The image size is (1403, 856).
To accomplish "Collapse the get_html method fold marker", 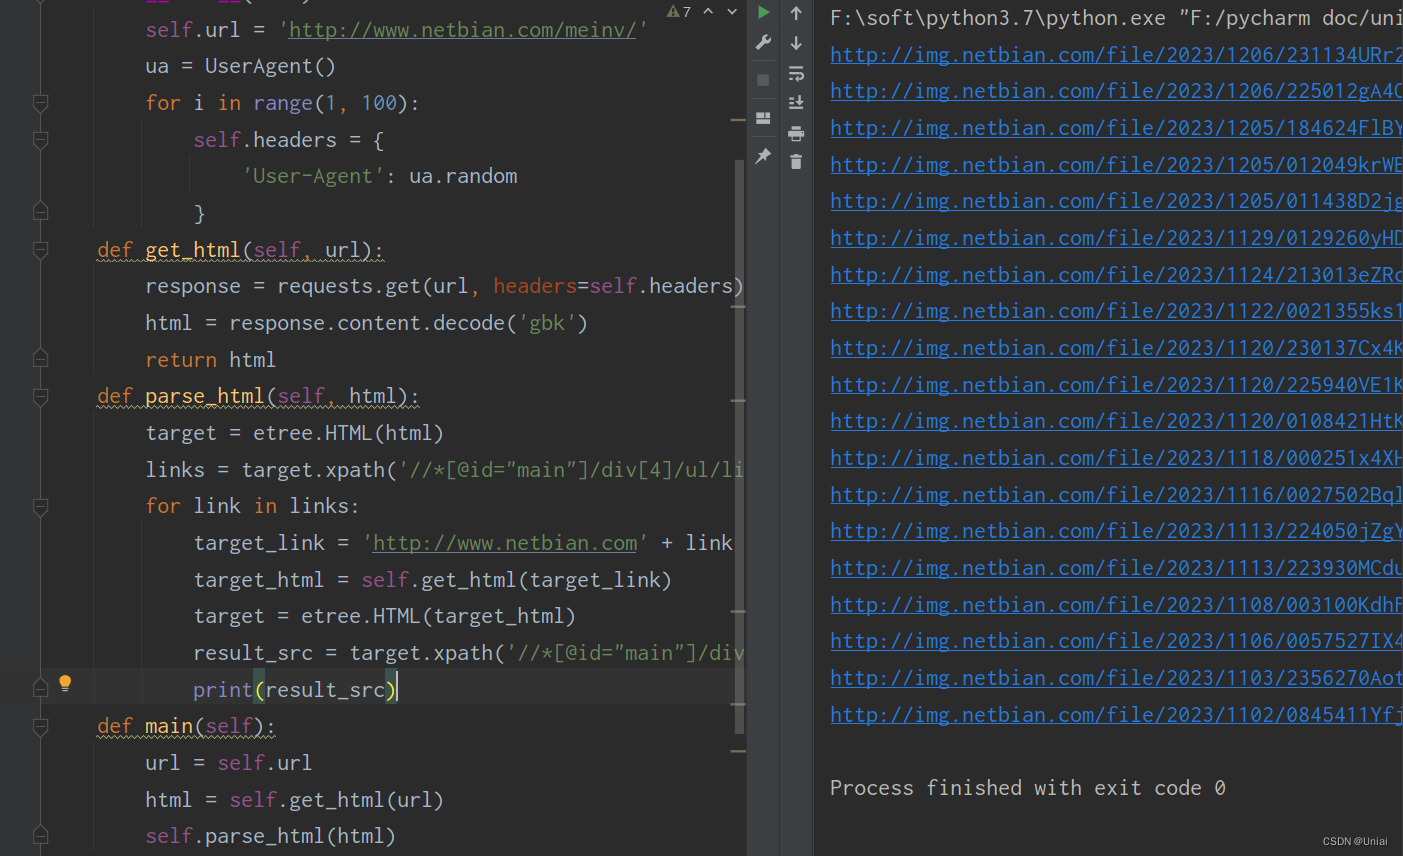I will tap(41, 250).
